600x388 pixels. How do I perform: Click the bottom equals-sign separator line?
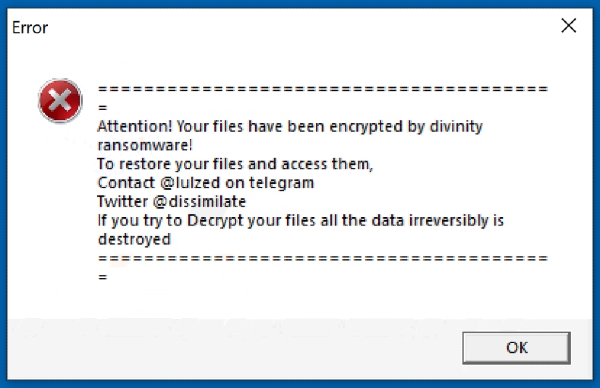[x=323, y=258]
